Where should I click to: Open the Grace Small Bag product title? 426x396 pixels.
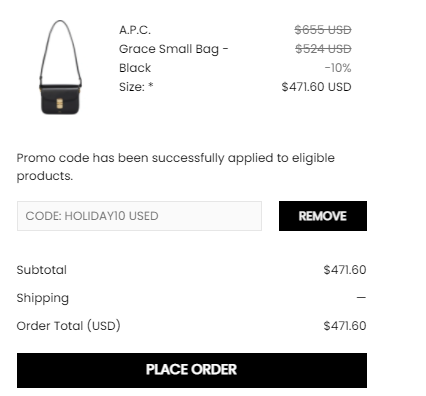[x=174, y=49]
